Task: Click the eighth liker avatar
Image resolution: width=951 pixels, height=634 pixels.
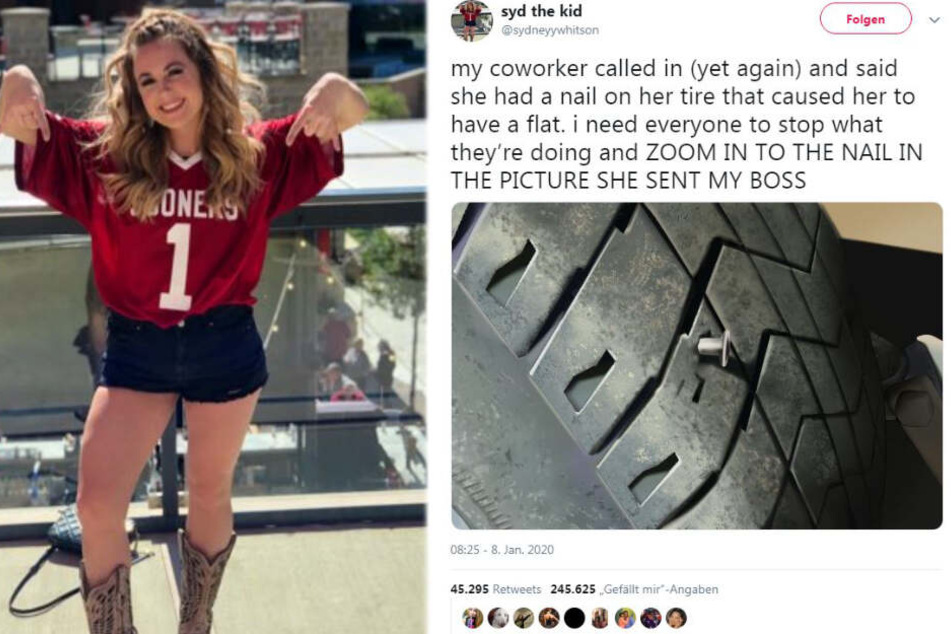Action: pos(651,618)
